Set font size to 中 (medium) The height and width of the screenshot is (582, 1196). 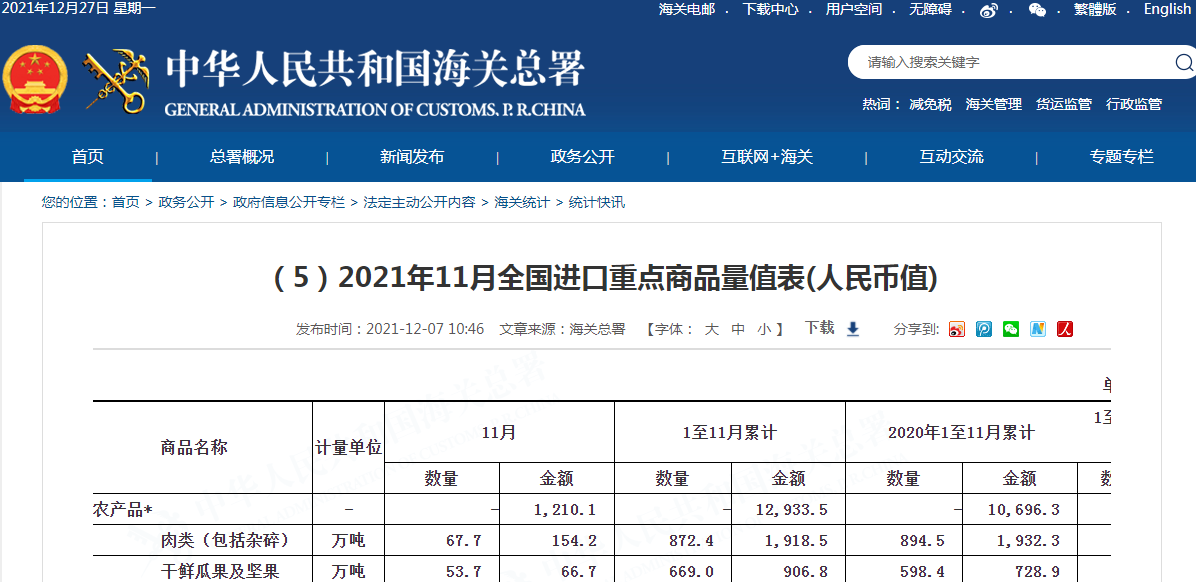tap(738, 329)
